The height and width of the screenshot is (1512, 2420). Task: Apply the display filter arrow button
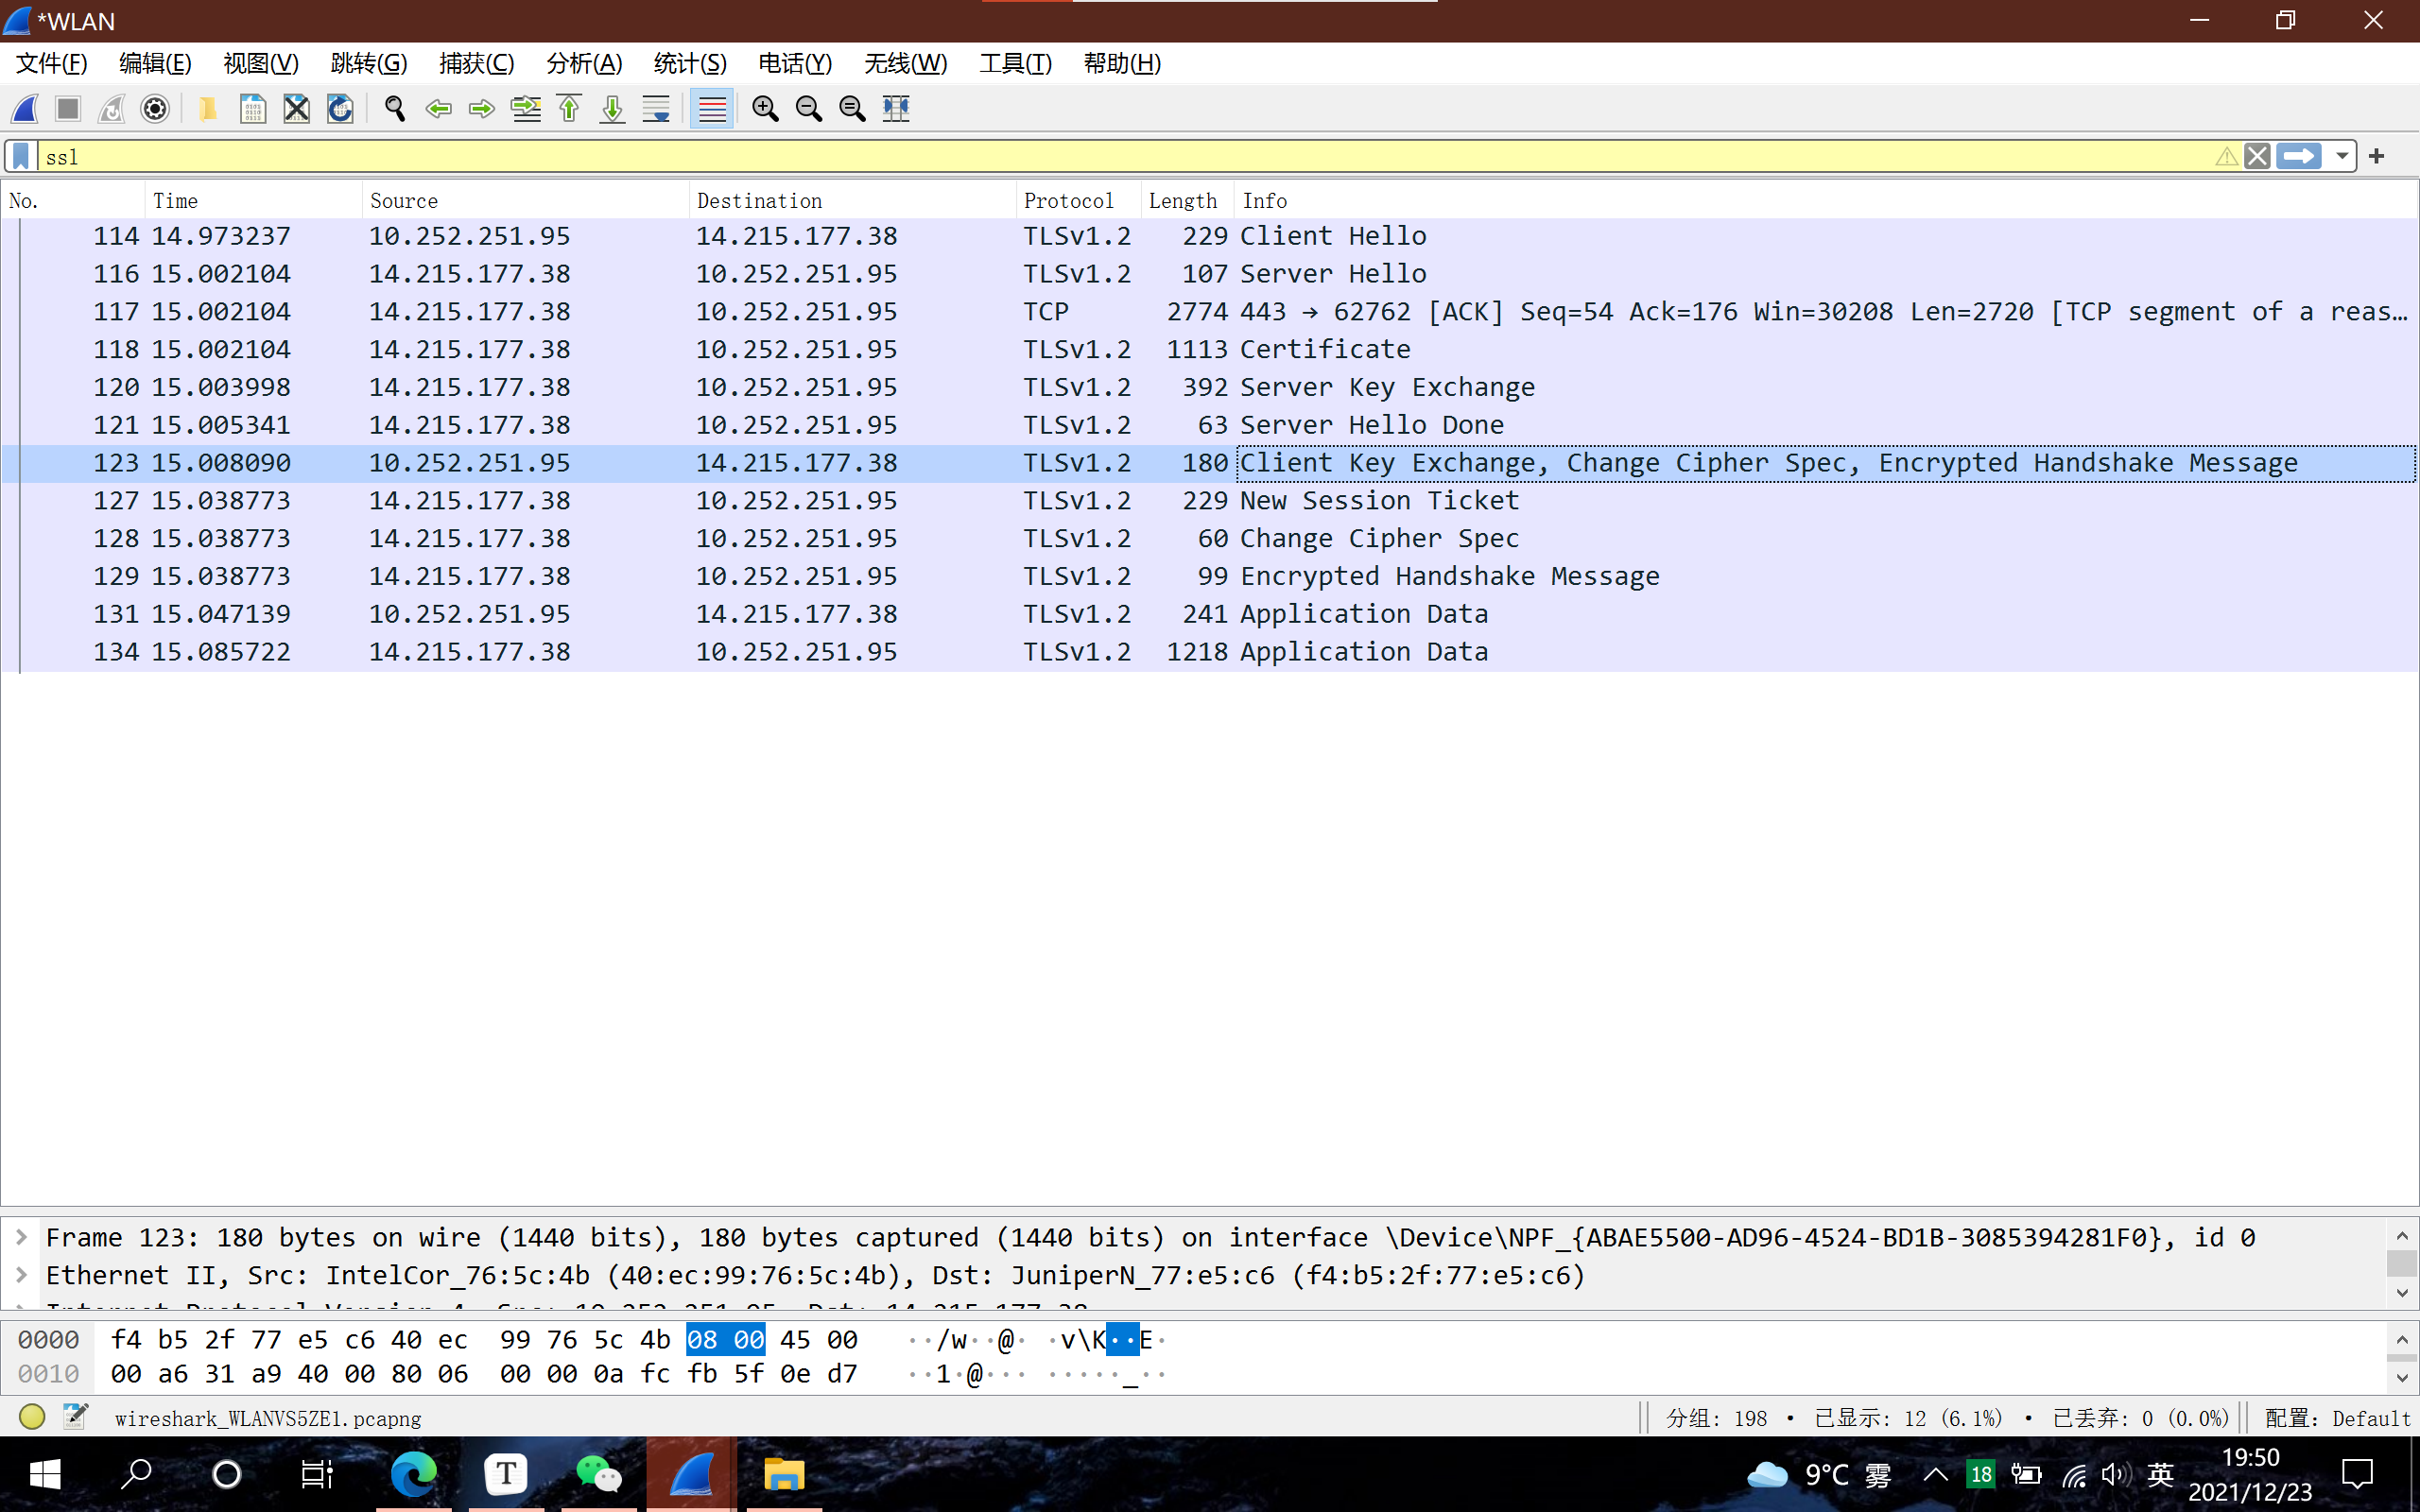2298,156
